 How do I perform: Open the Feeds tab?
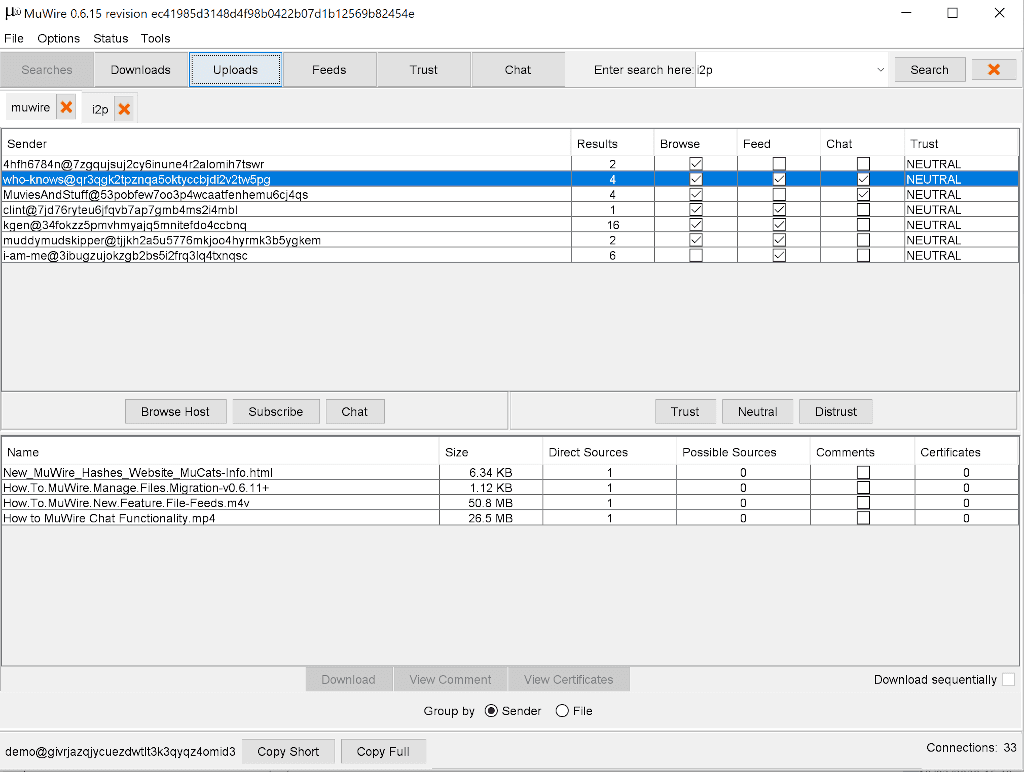point(329,70)
